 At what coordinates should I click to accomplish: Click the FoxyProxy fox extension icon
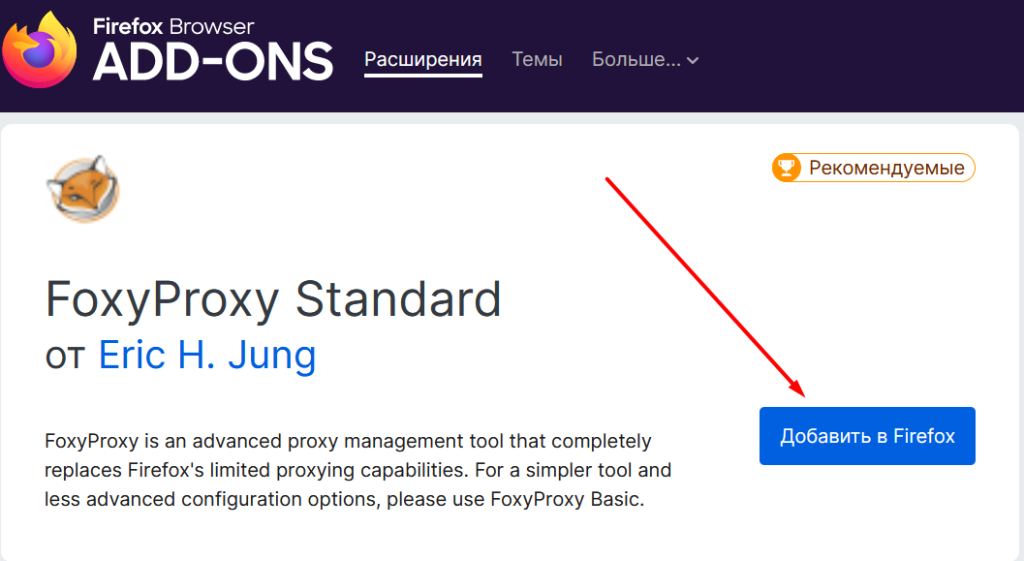[x=83, y=189]
